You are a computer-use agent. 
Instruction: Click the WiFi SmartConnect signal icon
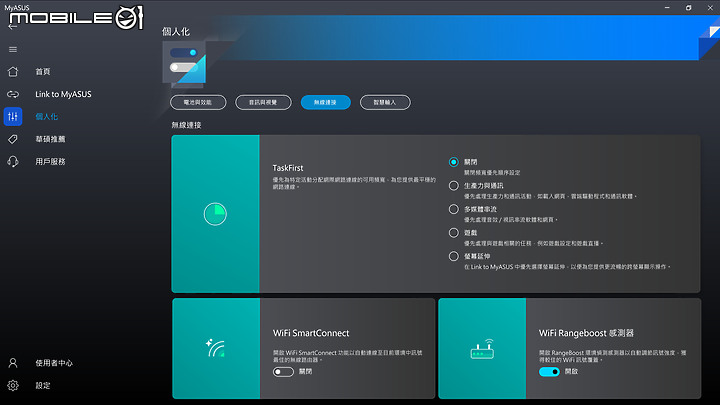tap(215, 348)
